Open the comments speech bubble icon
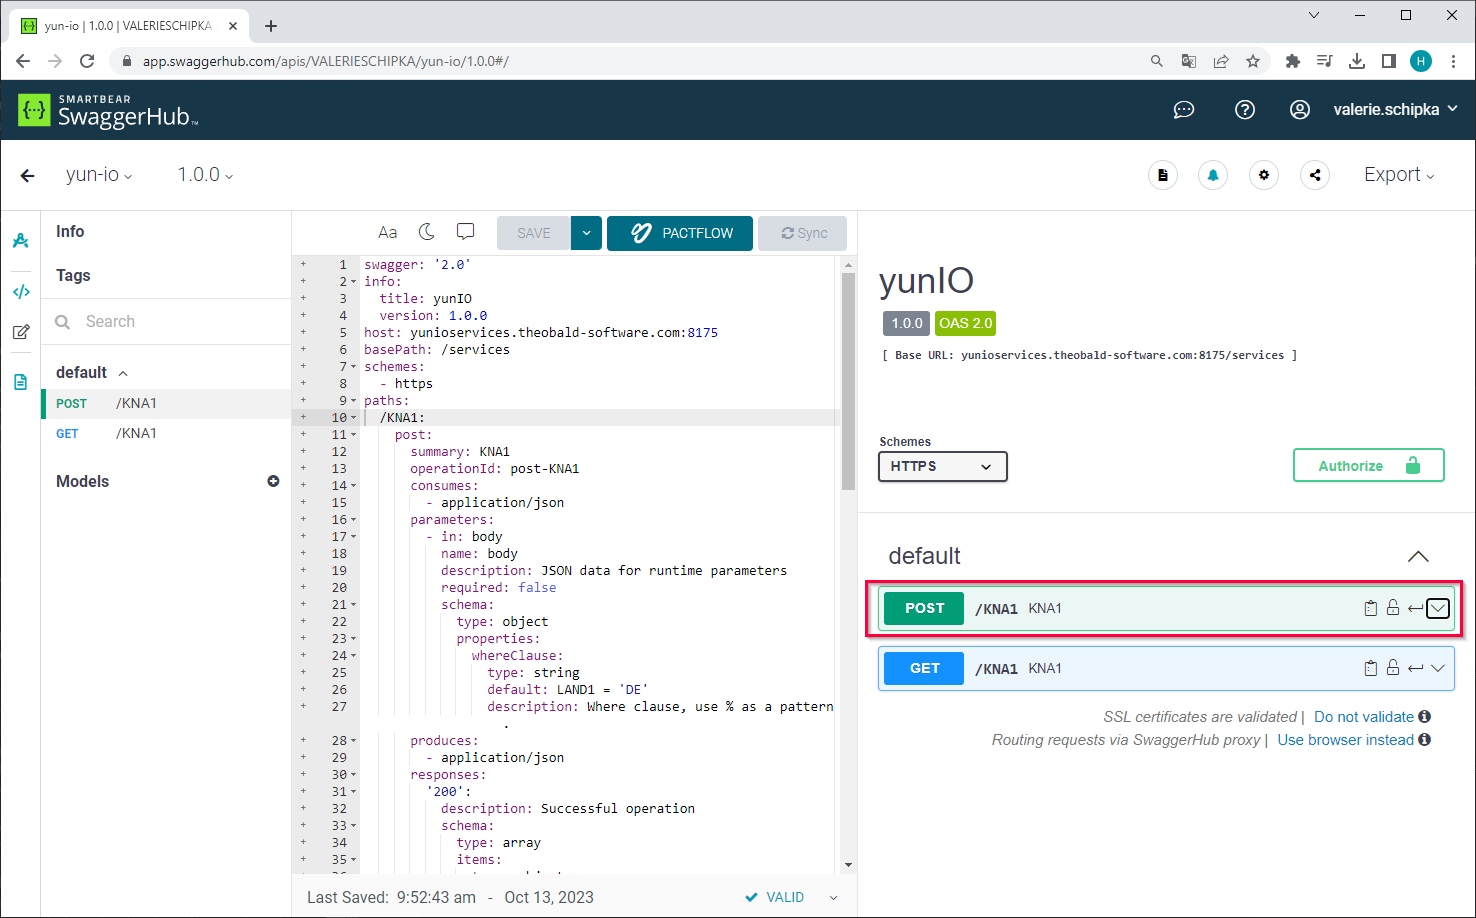Image resolution: width=1476 pixels, height=918 pixels. [465, 232]
